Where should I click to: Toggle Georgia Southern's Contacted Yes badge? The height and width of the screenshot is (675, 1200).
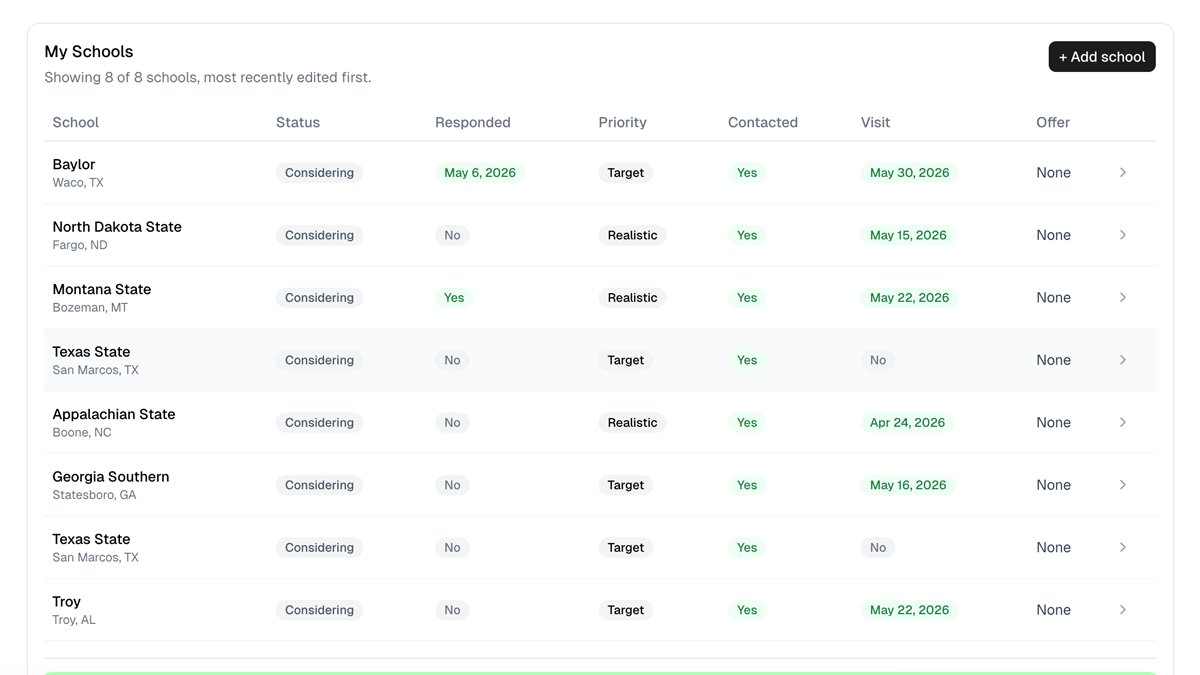[x=747, y=485]
